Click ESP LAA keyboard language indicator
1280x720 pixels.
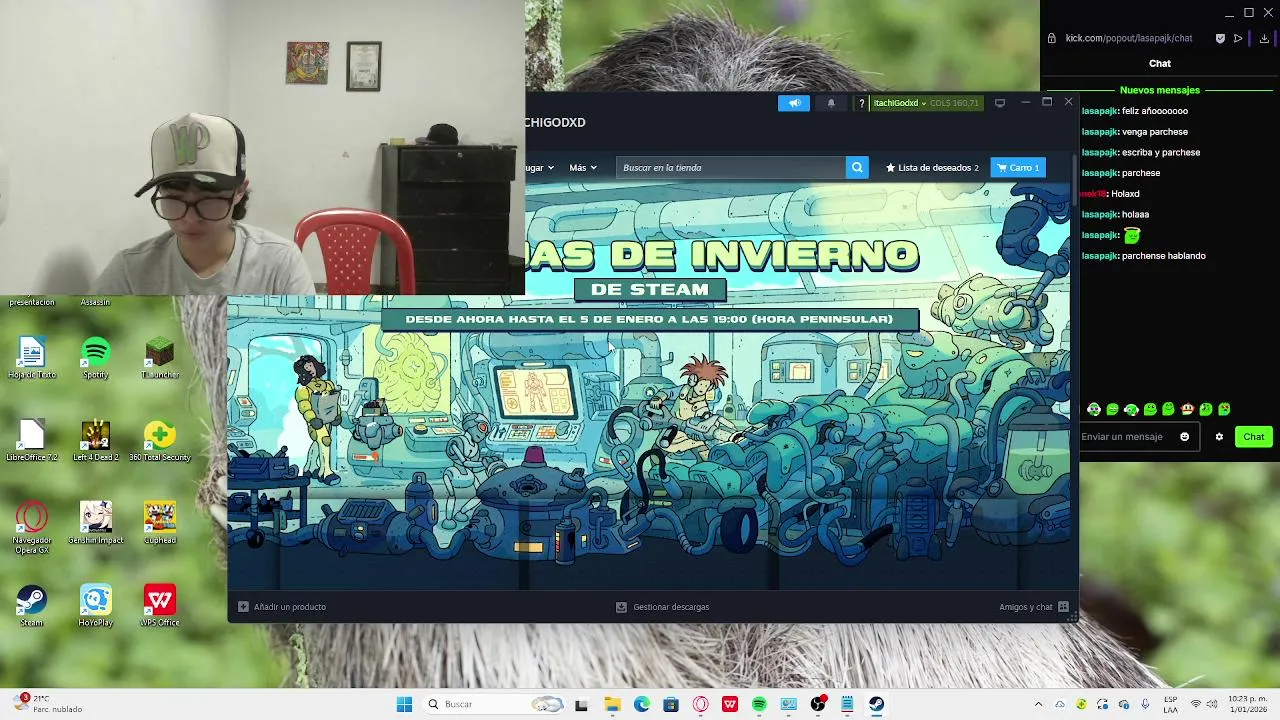coord(1170,704)
